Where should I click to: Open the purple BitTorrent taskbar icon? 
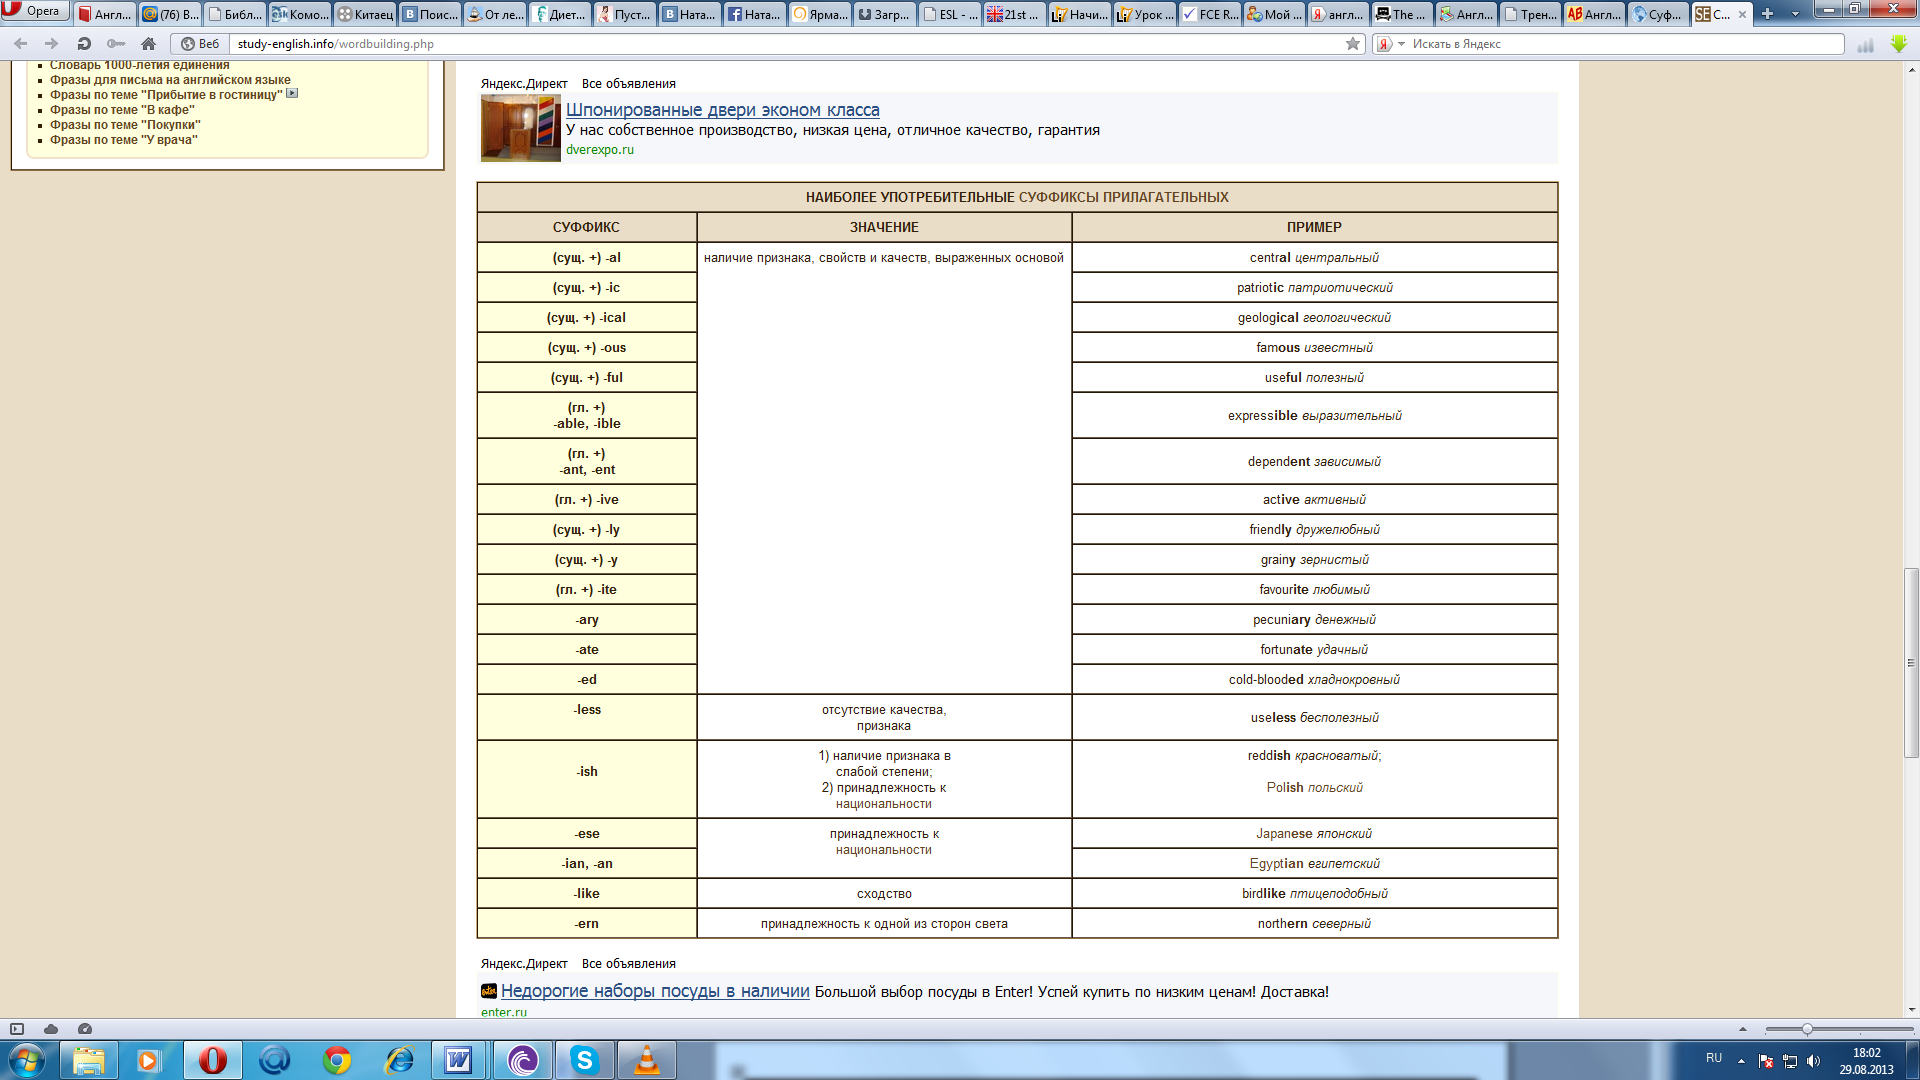coord(522,1060)
